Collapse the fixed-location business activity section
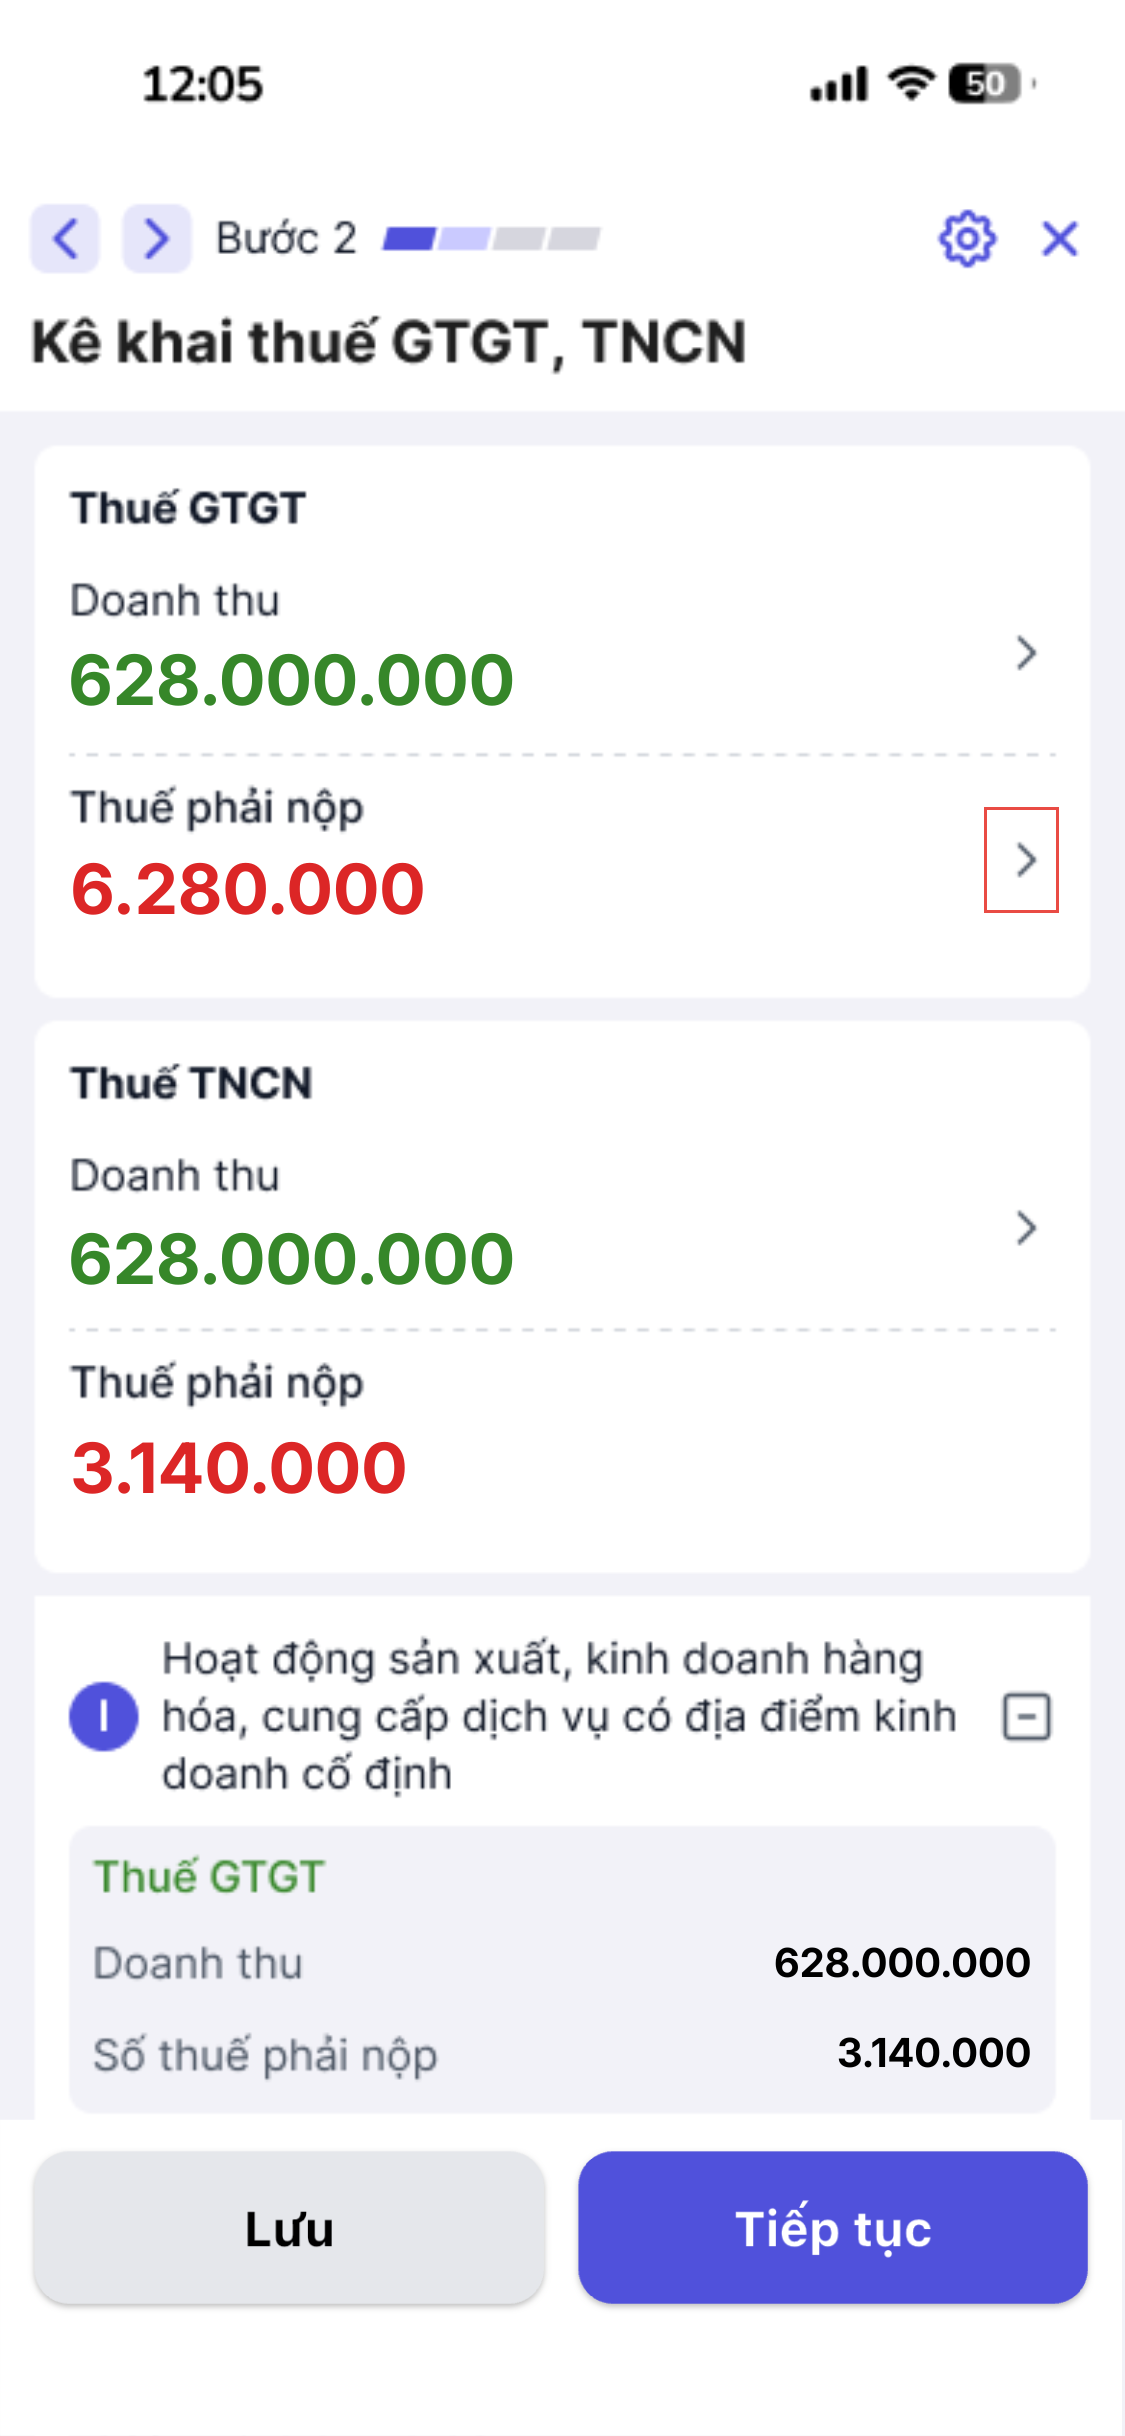 click(1026, 1717)
